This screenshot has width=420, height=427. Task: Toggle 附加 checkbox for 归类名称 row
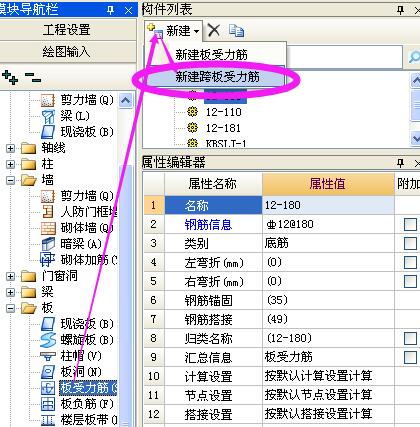pyautogui.click(x=410, y=338)
